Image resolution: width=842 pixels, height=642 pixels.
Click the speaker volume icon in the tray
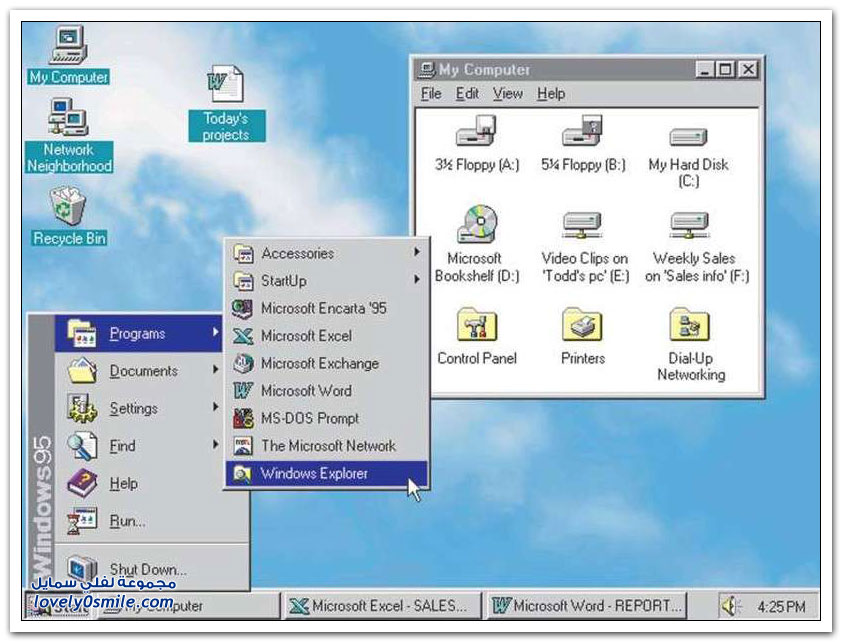tap(731, 606)
